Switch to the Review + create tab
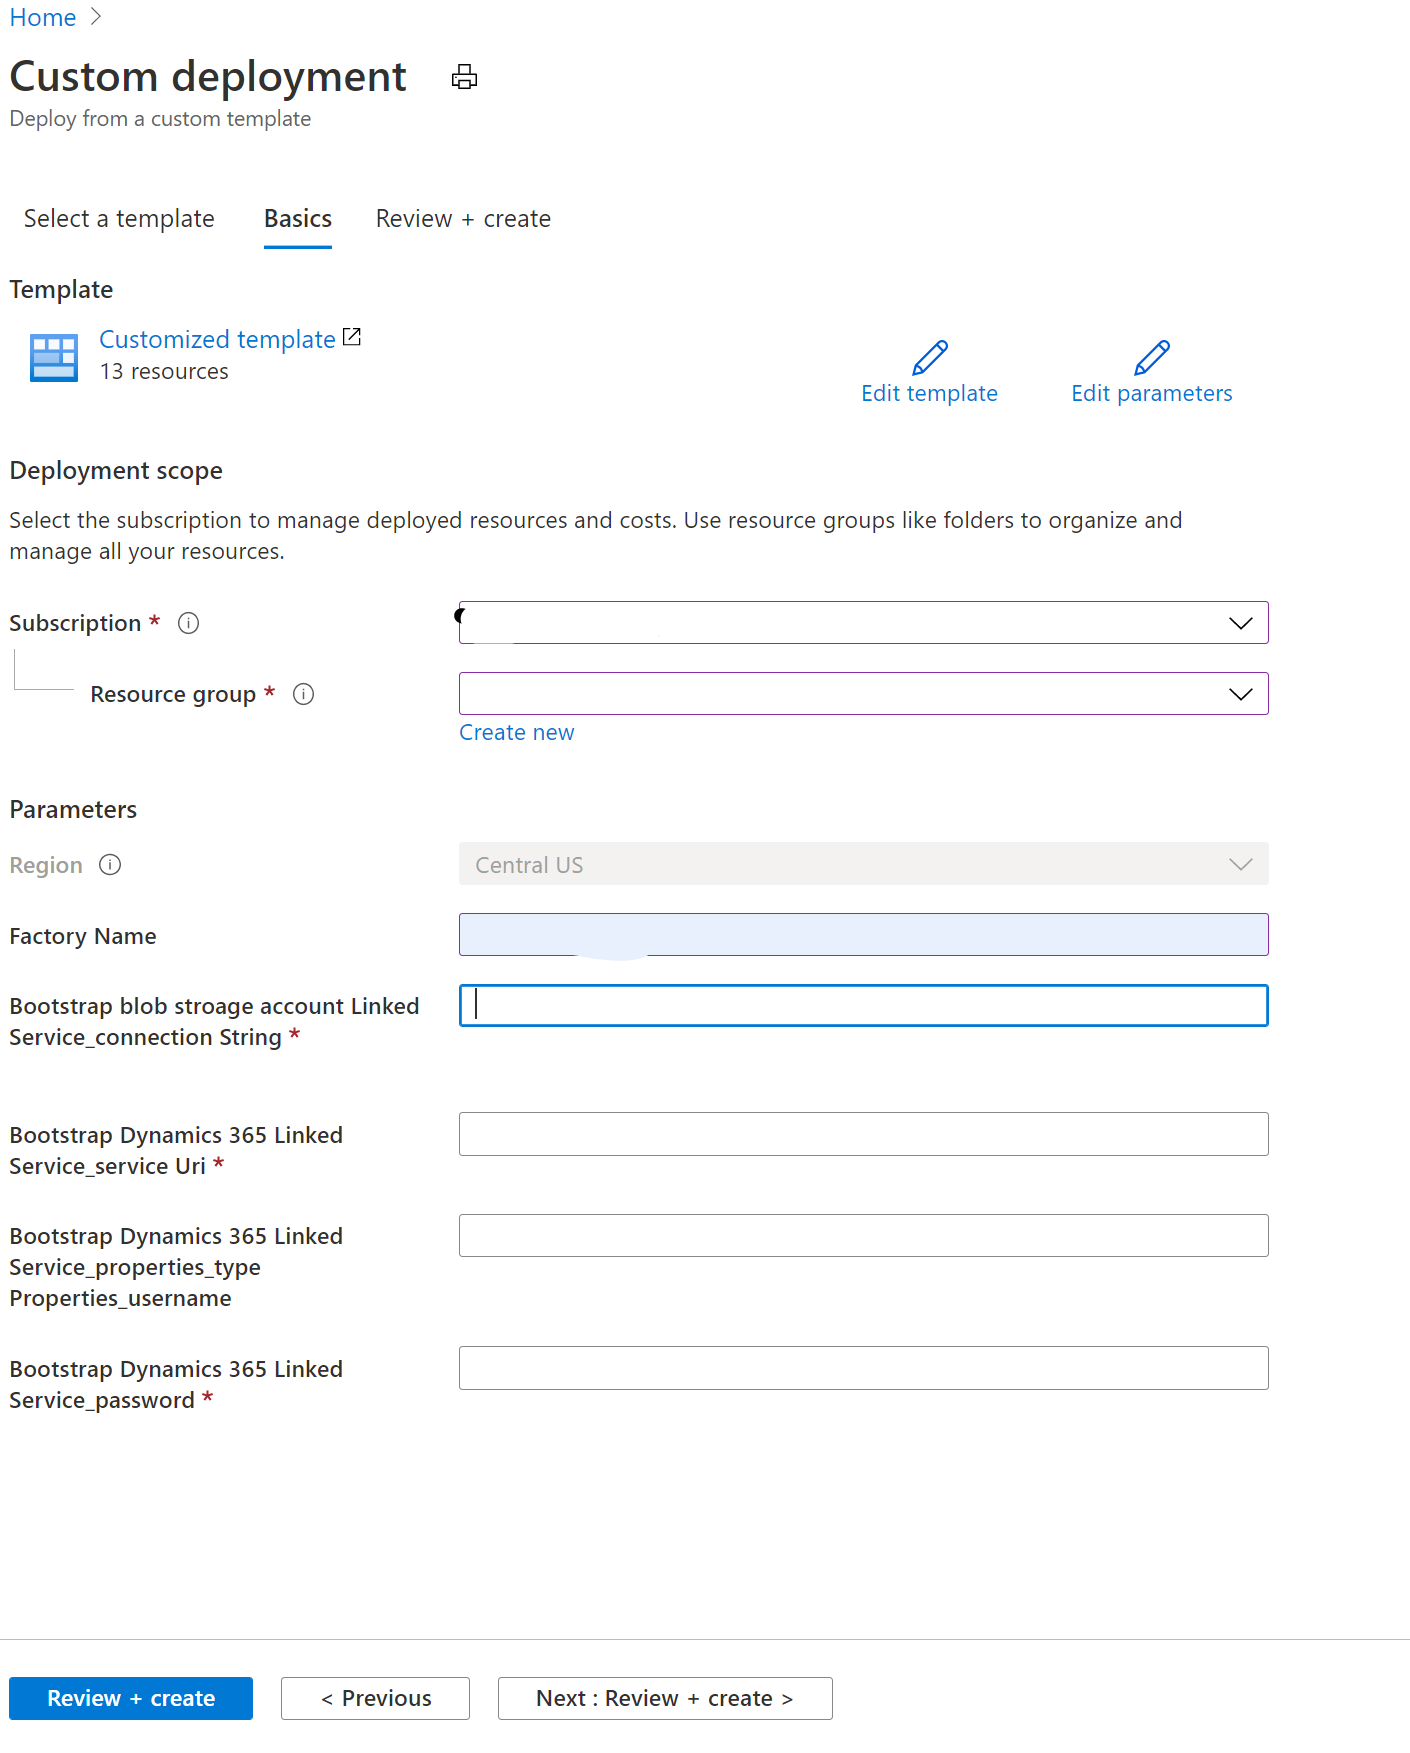The height and width of the screenshot is (1753, 1410). click(x=463, y=219)
